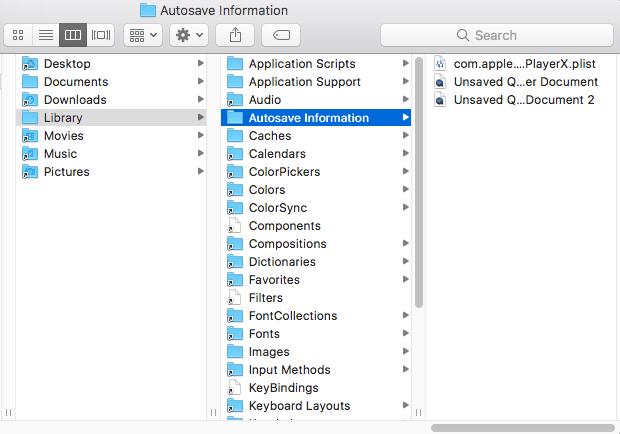Select the Favorites row
The image size is (620, 434).
point(316,279)
